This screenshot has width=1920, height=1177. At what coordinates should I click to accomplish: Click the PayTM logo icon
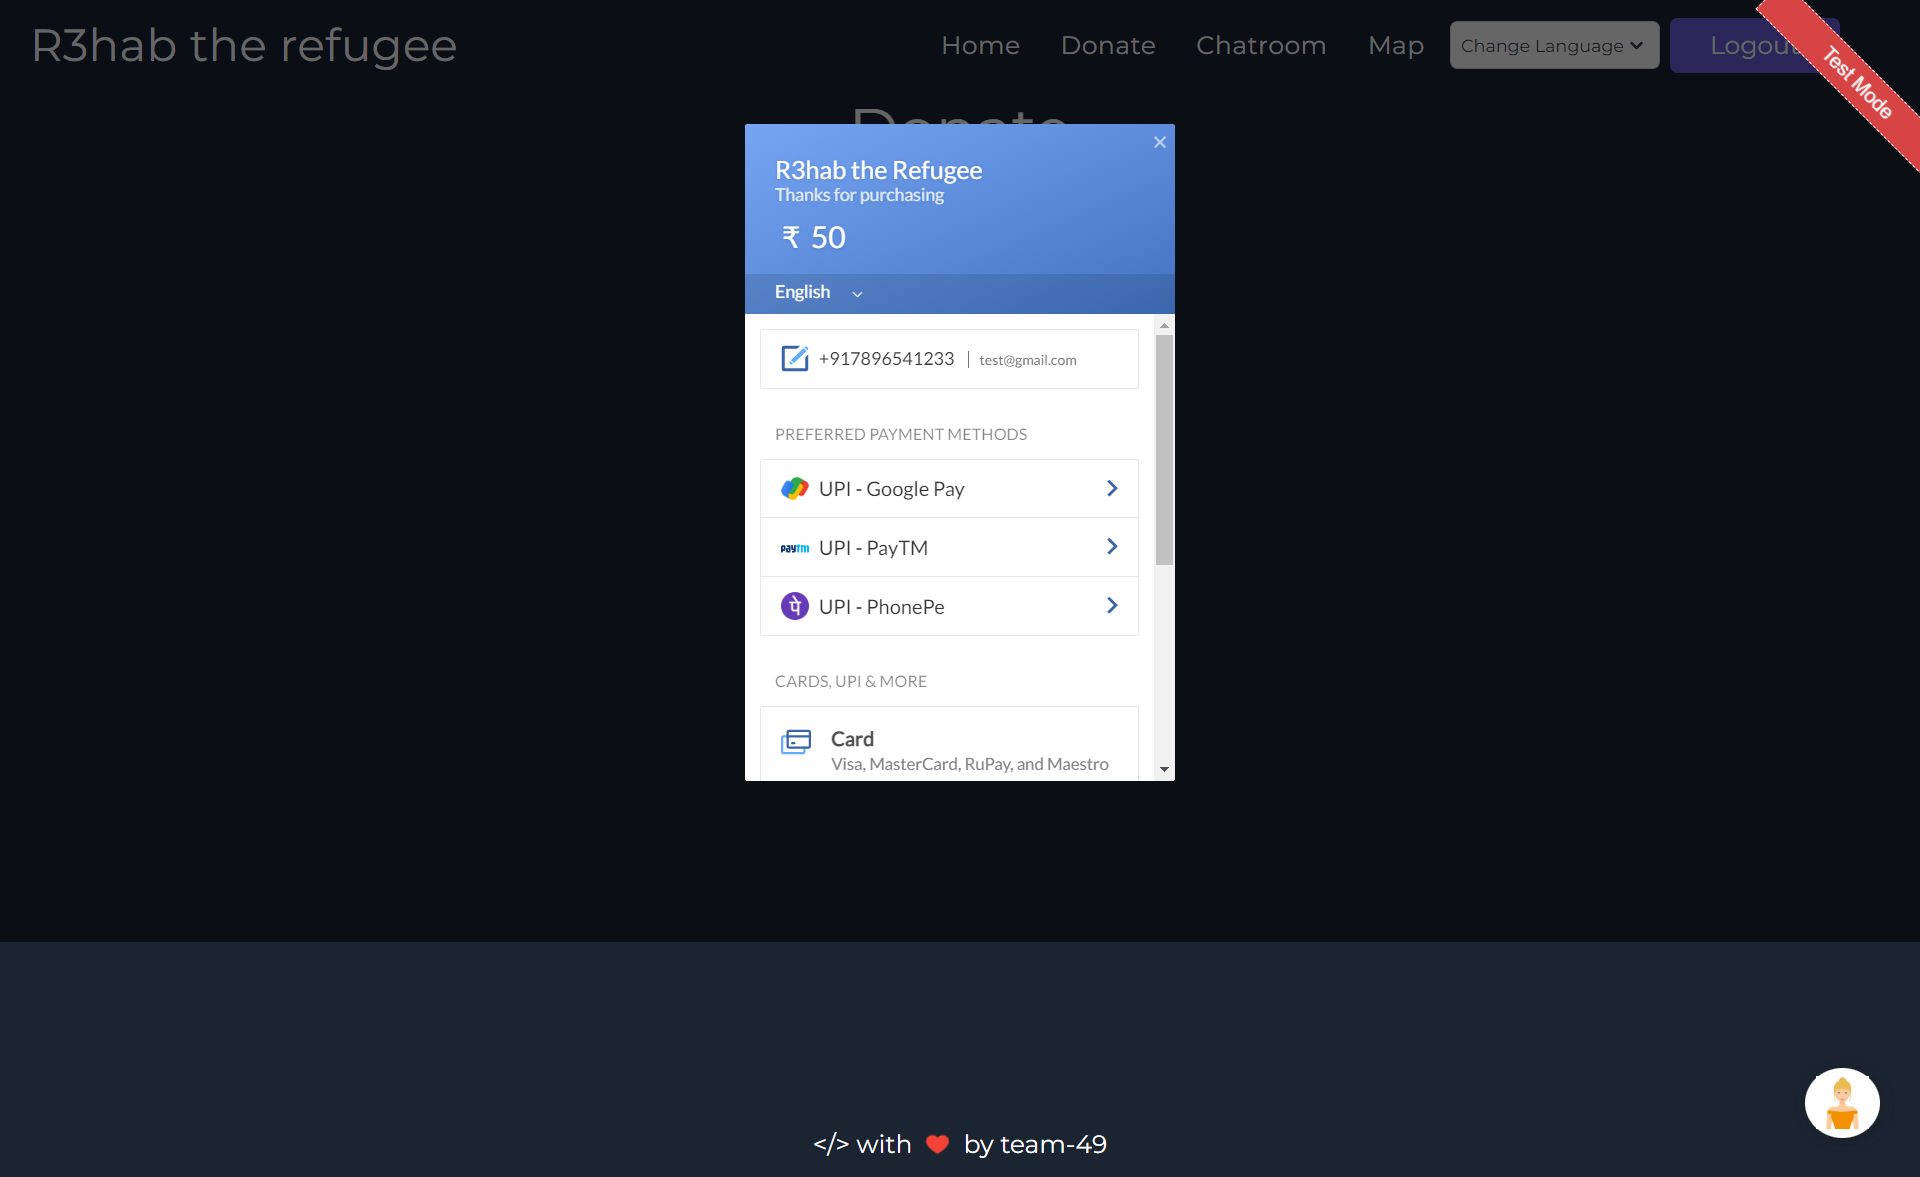pyautogui.click(x=794, y=548)
